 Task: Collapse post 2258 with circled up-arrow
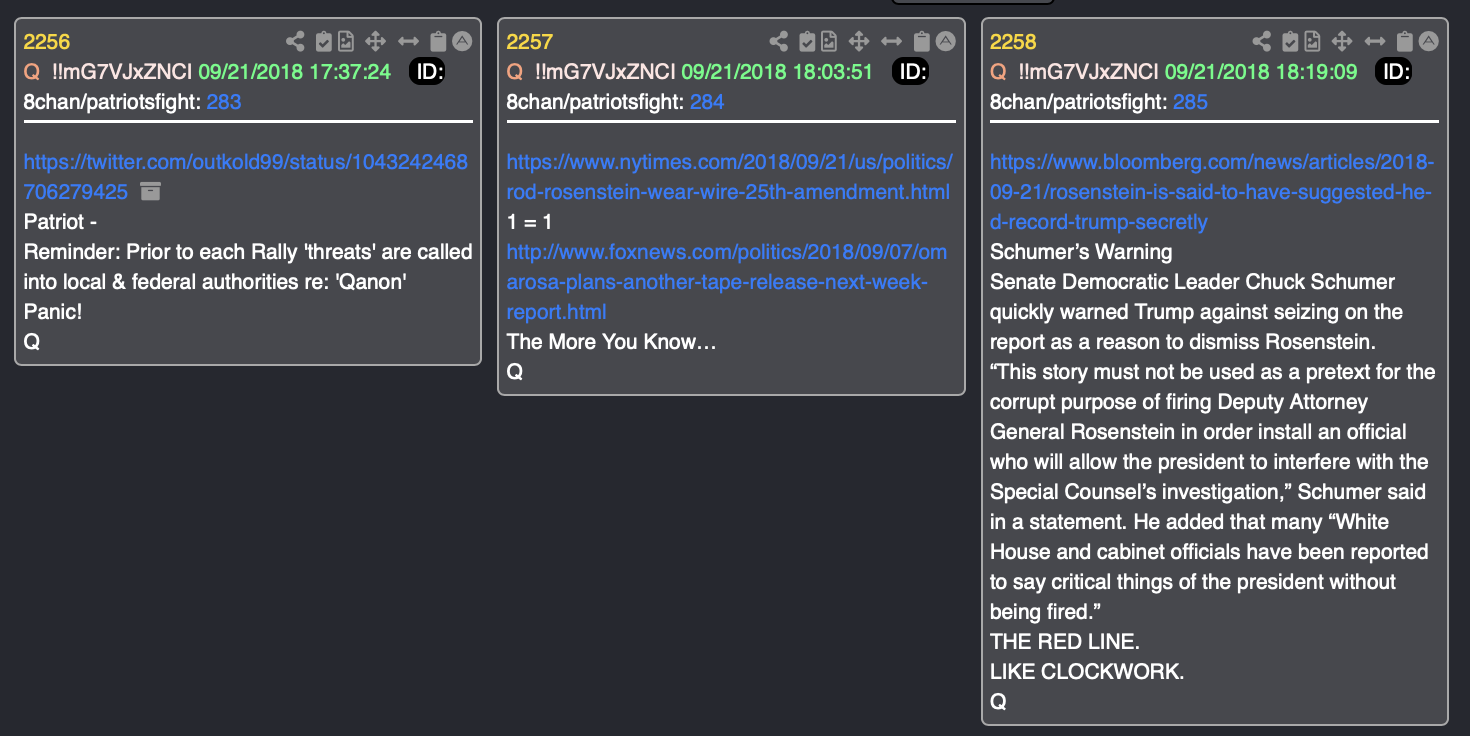coord(1428,41)
